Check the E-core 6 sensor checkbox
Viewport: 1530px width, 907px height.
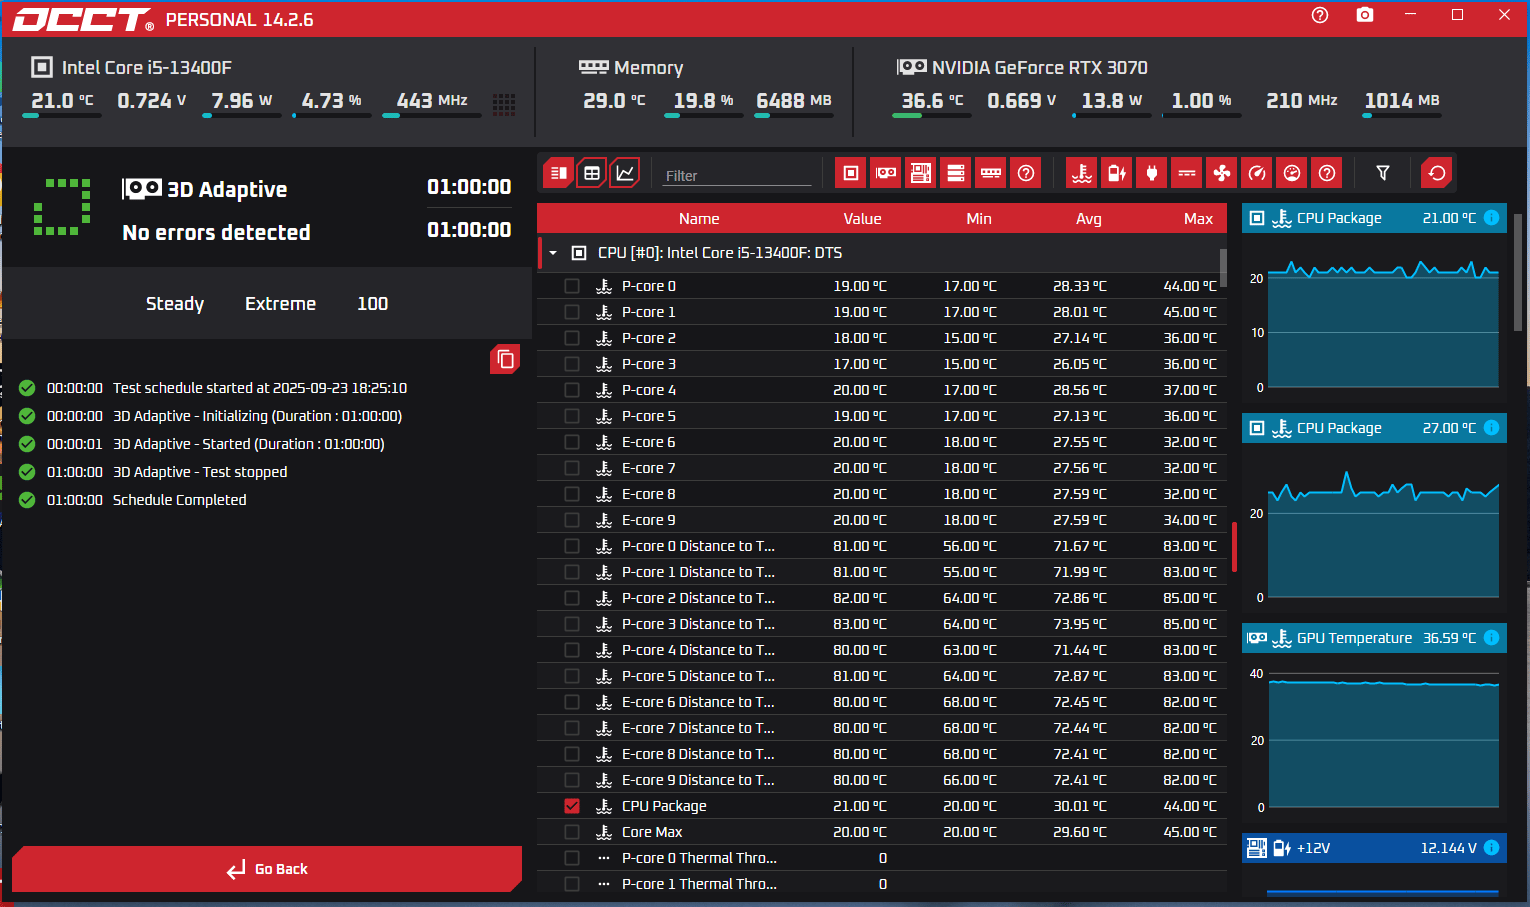(x=572, y=442)
